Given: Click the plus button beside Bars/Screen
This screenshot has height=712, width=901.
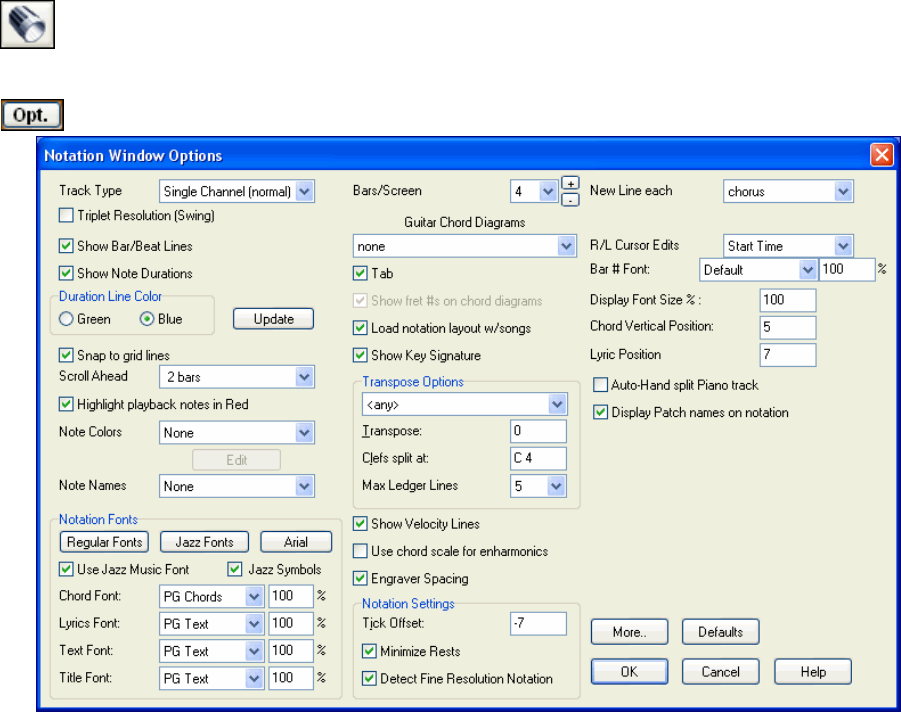Looking at the screenshot, I should pos(570,183).
